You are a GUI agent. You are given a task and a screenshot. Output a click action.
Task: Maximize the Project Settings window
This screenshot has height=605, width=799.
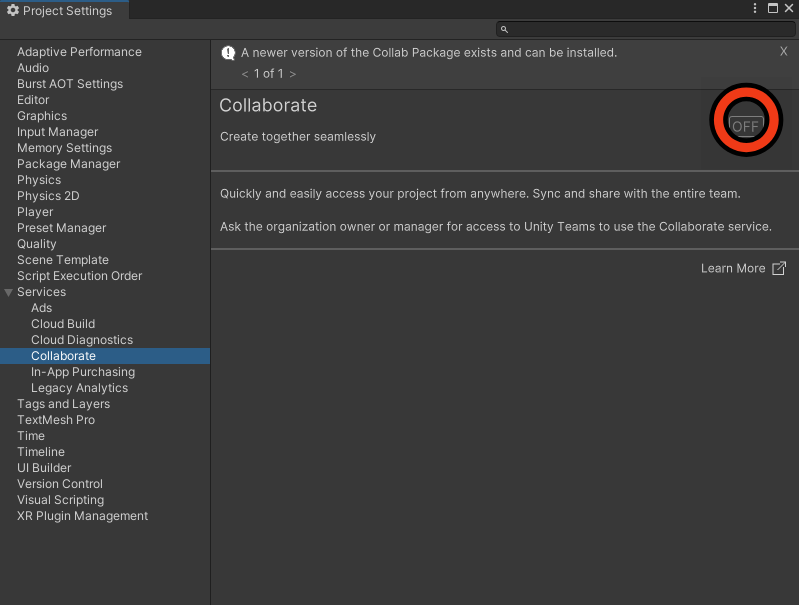point(773,8)
